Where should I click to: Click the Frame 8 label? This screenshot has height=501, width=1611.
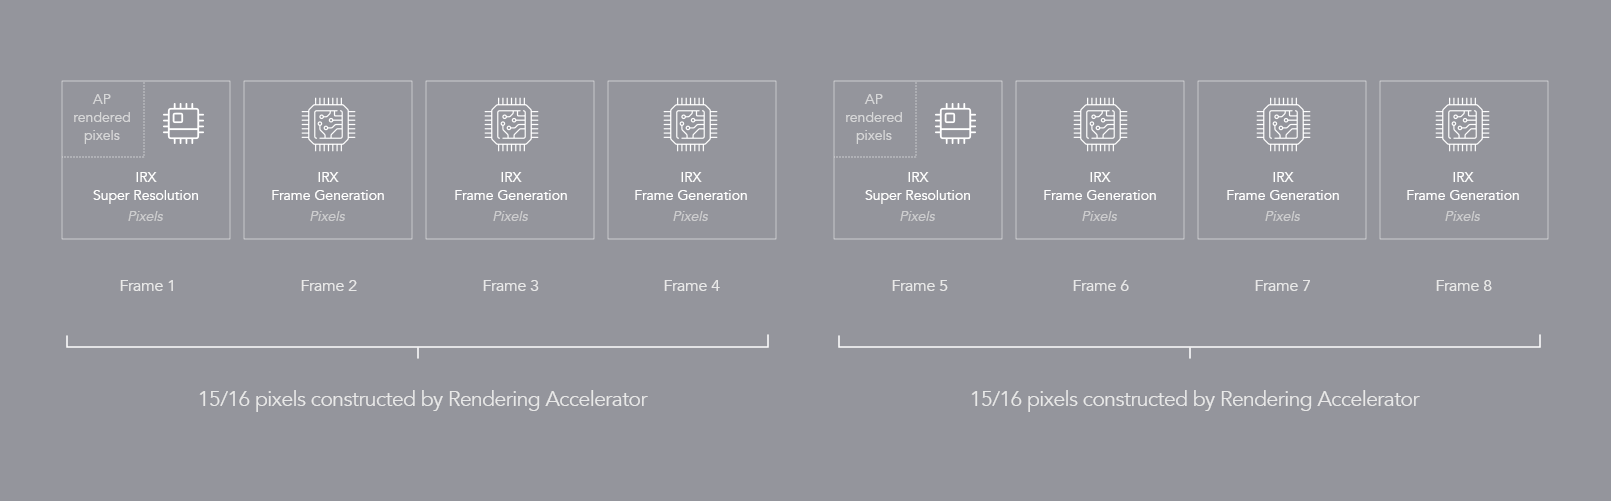[x=1463, y=286]
